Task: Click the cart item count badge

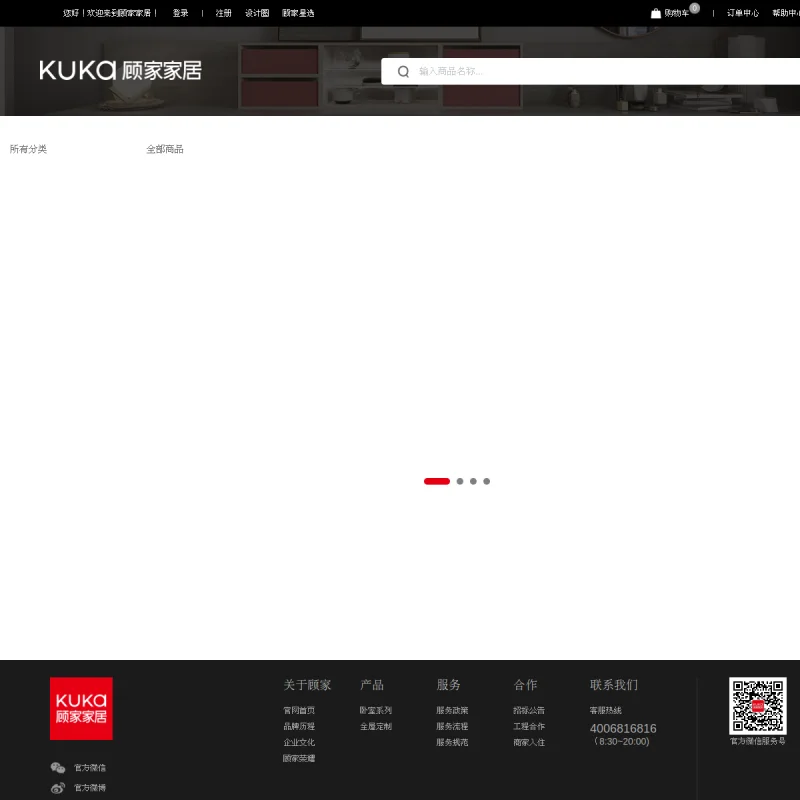Action: 694,8
